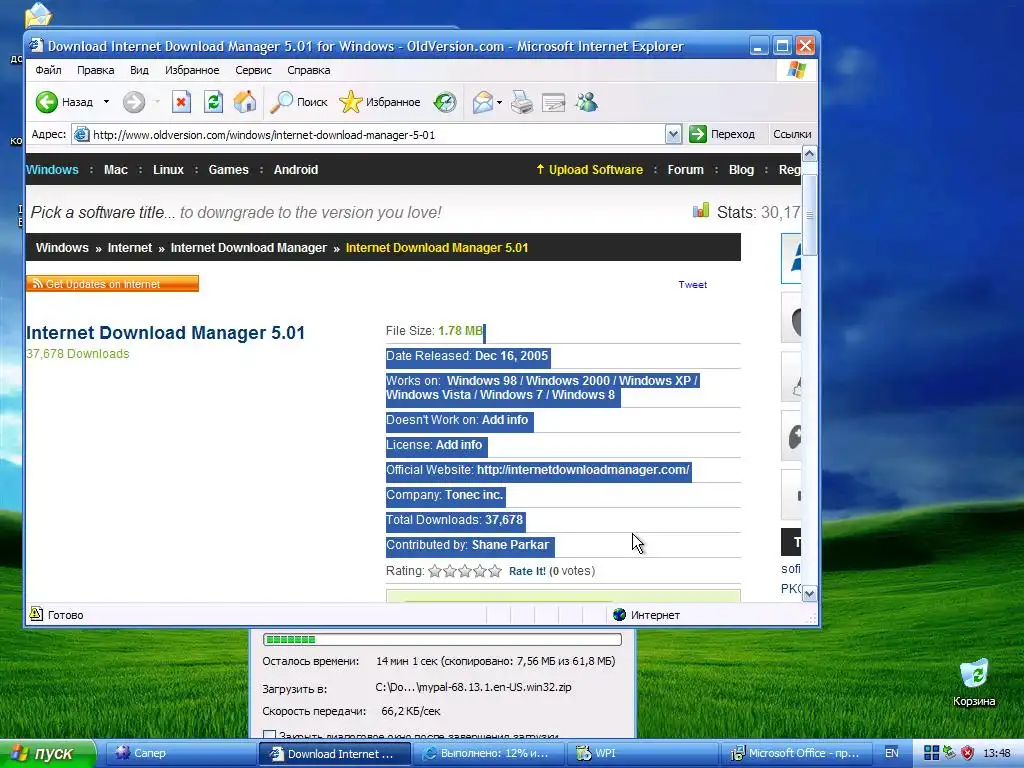Switch to WPI taskbar item

point(642,754)
